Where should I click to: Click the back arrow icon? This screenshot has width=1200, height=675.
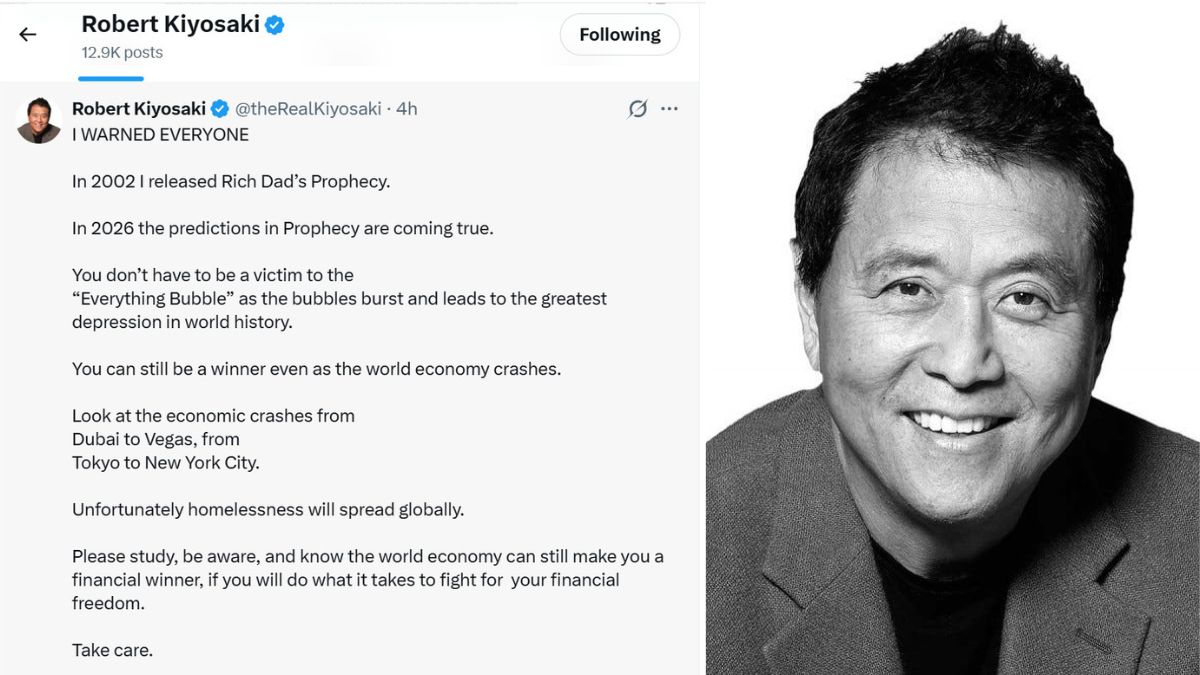[27, 34]
